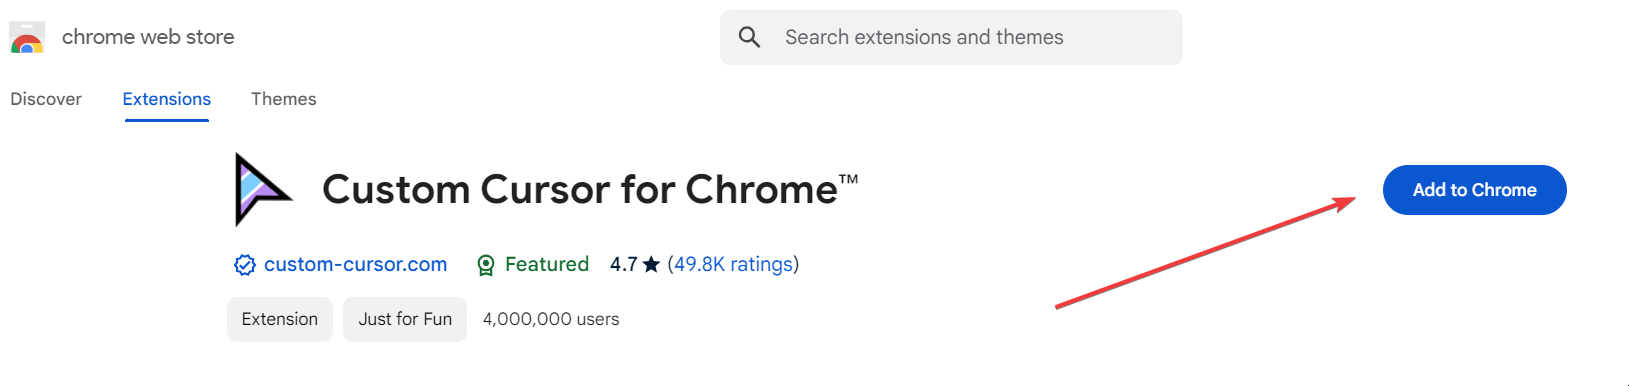1629x386 pixels.
Task: Click the star icon beside 4.7
Action: 651,264
